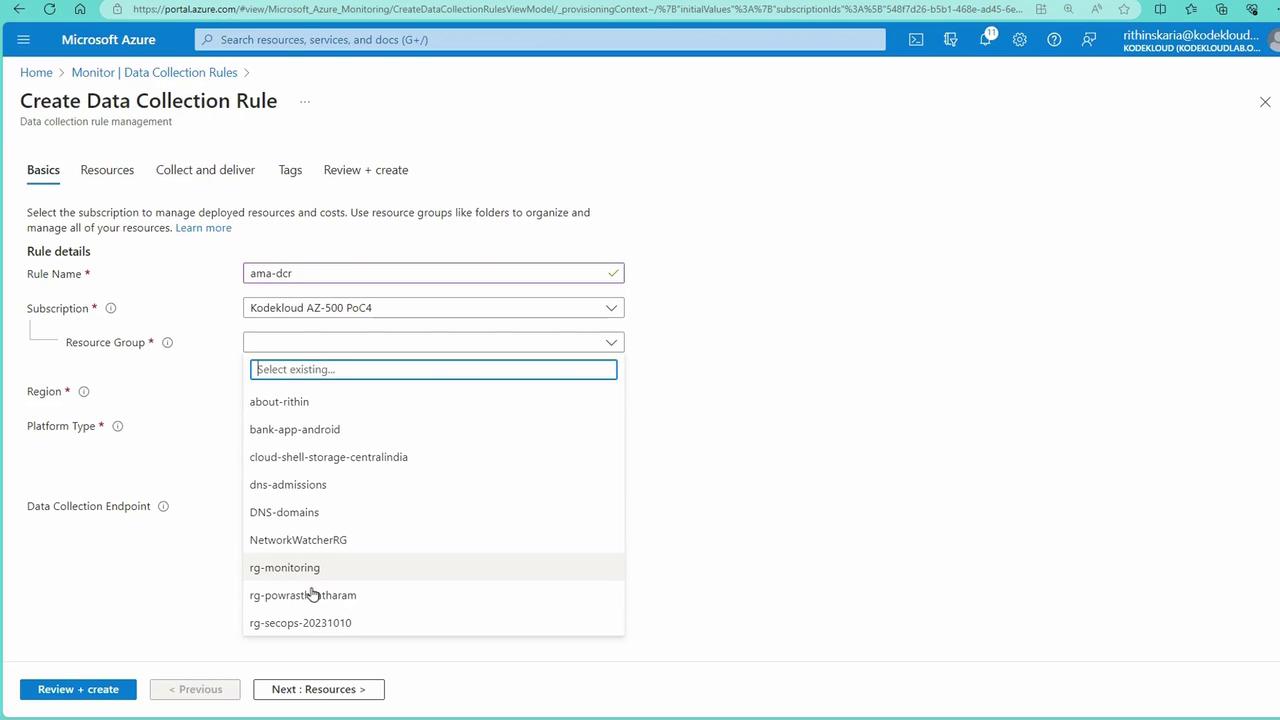Go to the browser Home icon
1280x720 pixels.
pyautogui.click(x=80, y=9)
